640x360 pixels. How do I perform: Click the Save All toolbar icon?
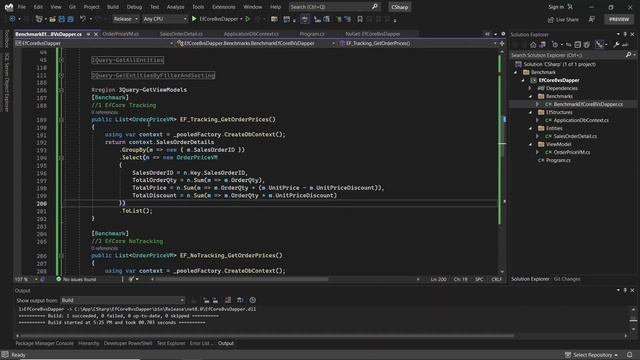click(70, 19)
